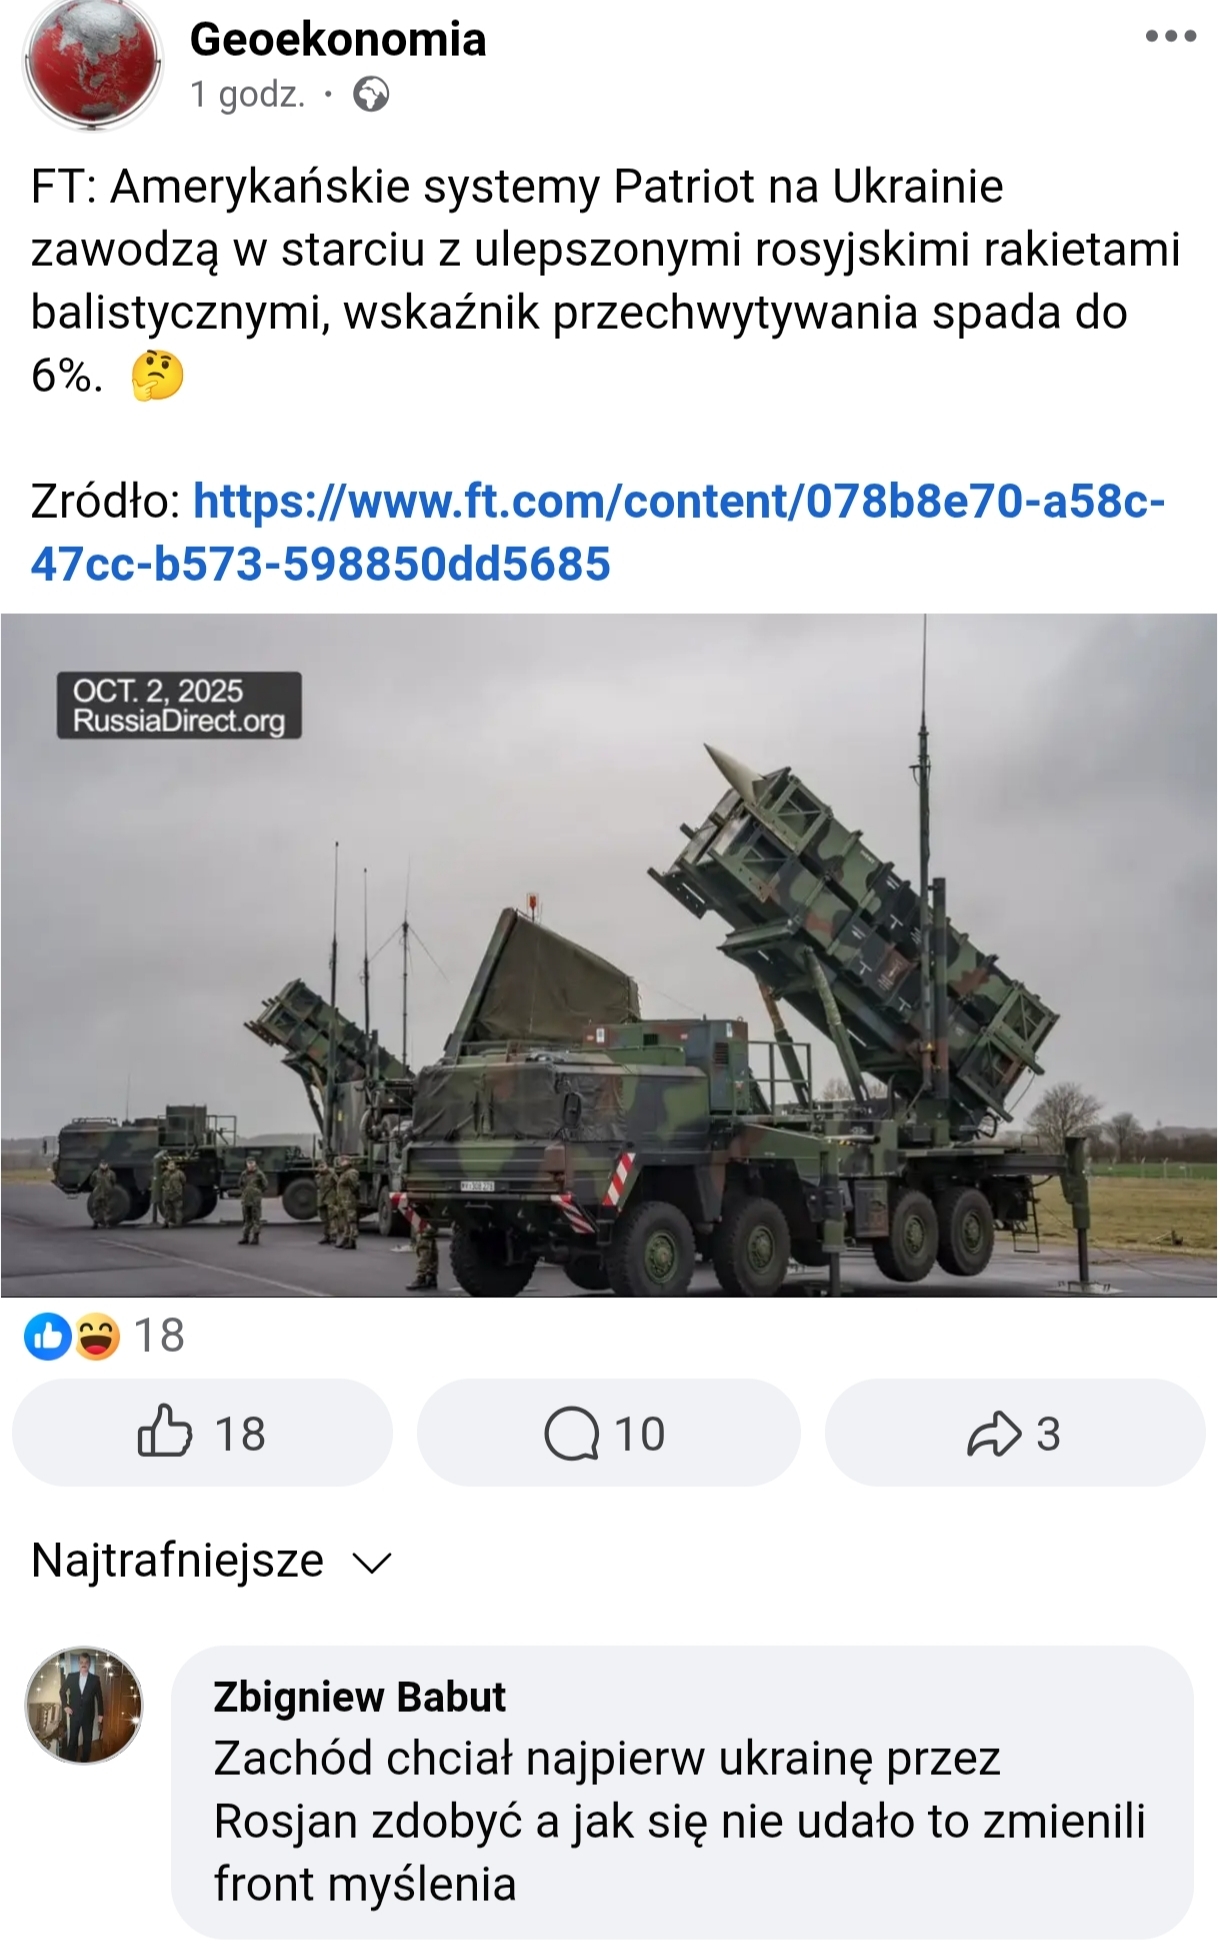This screenshot has height=1948, width=1220.
Task: View the 18 reactions count list
Action: 159,1336
